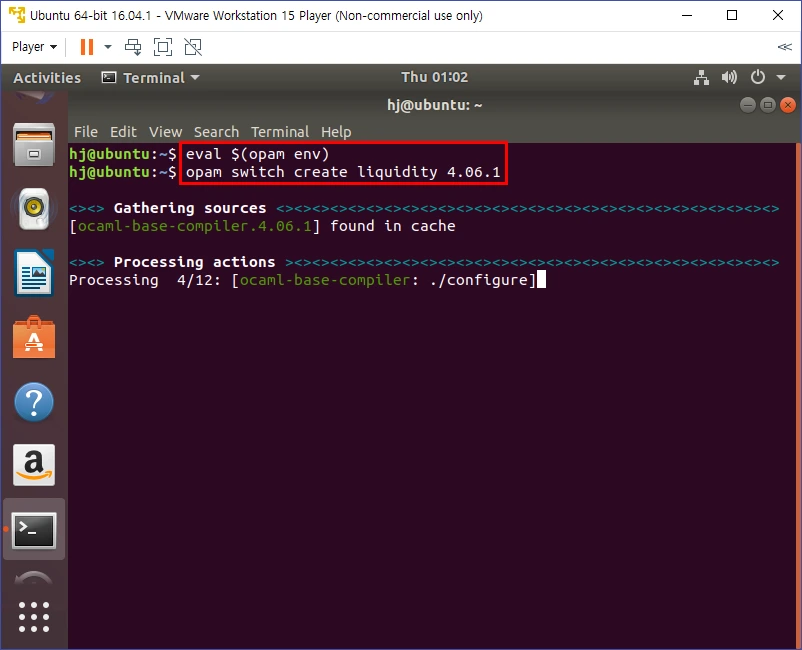Click the terminal window title hj@ubuntu: ~
Image resolution: width=802 pixels, height=650 pixels.
coord(434,105)
